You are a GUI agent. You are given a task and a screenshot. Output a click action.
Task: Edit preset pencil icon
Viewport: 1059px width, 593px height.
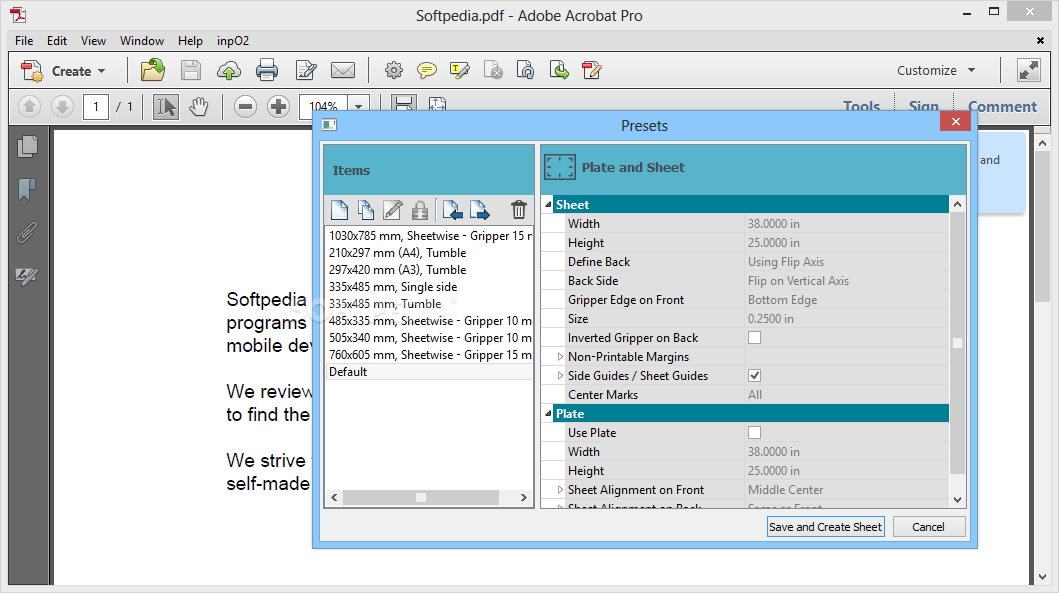coord(392,210)
